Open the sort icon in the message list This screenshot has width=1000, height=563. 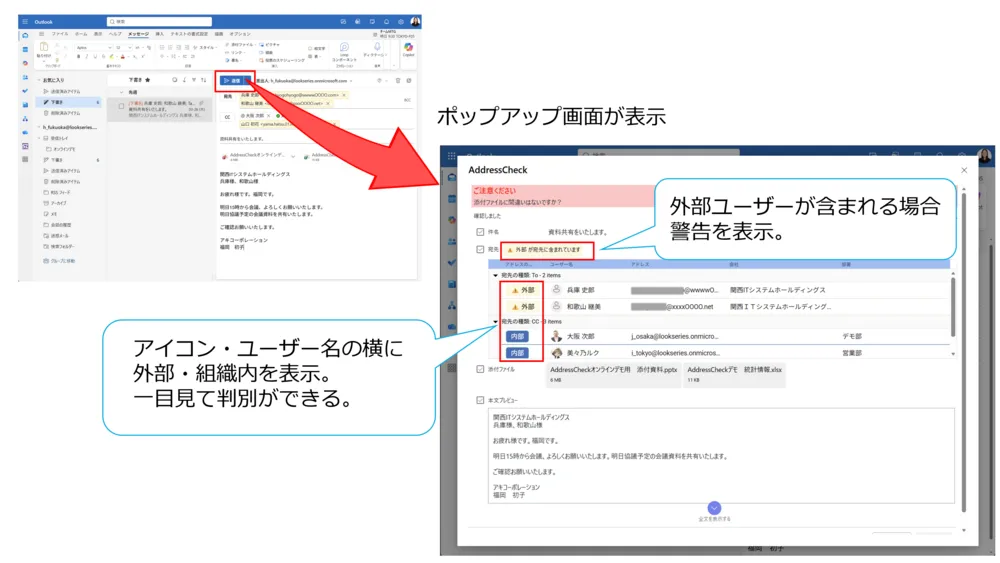pyautogui.click(x=203, y=80)
